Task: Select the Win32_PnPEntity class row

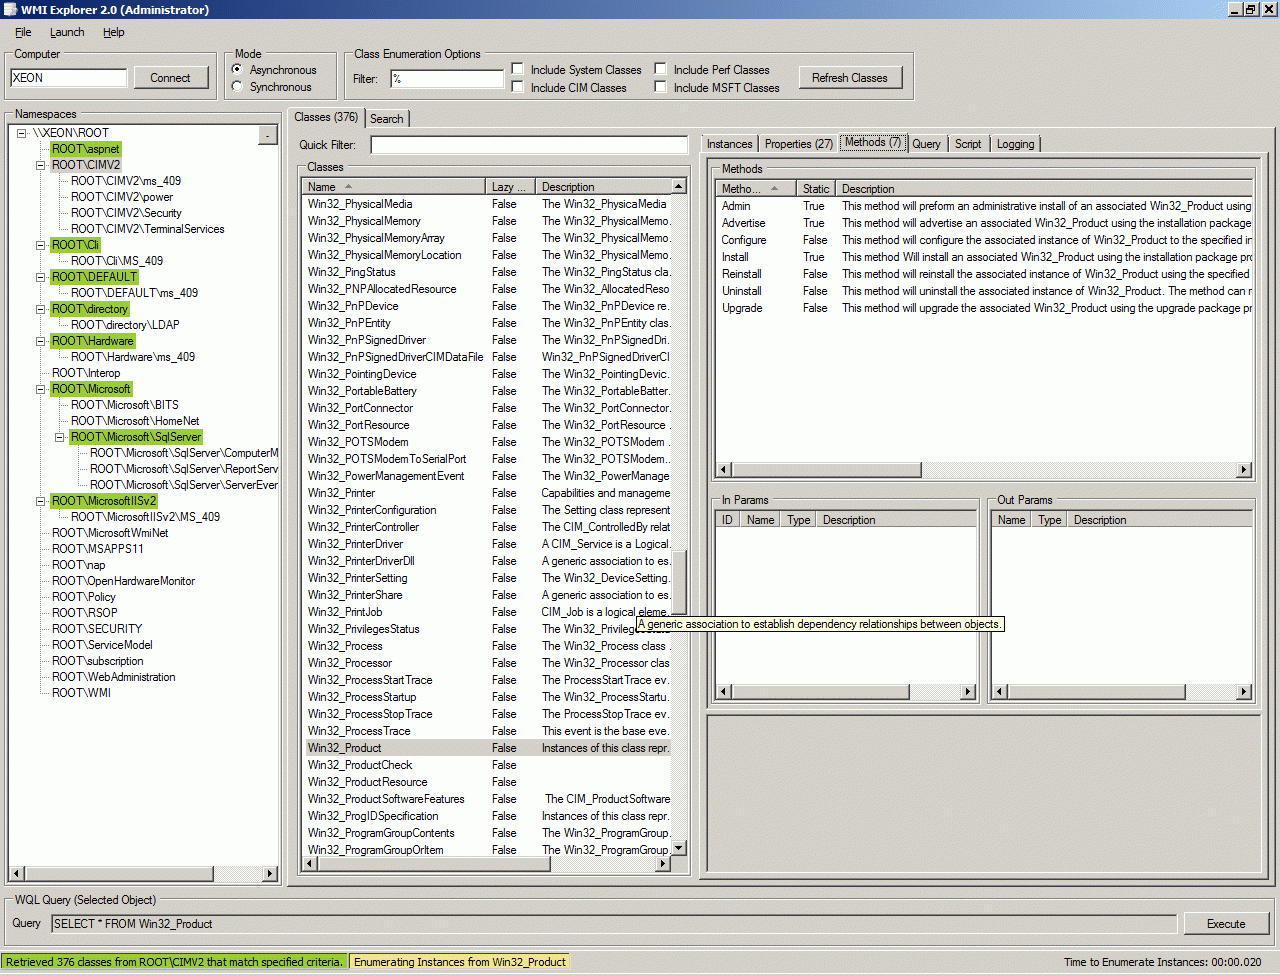Action: [488, 323]
